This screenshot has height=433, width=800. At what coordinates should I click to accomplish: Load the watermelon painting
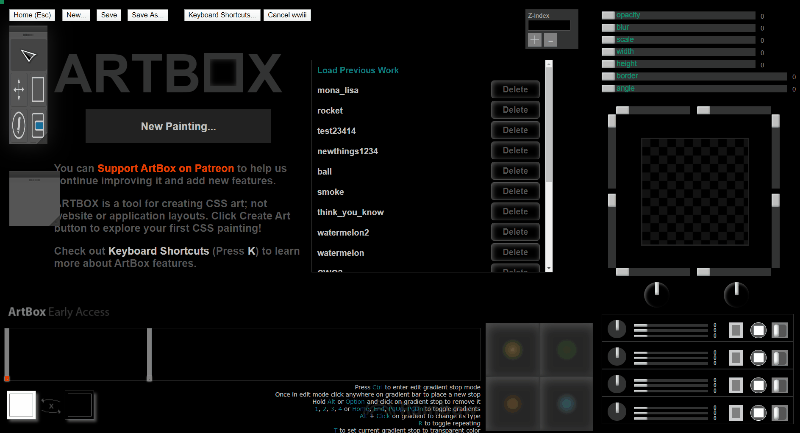pos(340,253)
